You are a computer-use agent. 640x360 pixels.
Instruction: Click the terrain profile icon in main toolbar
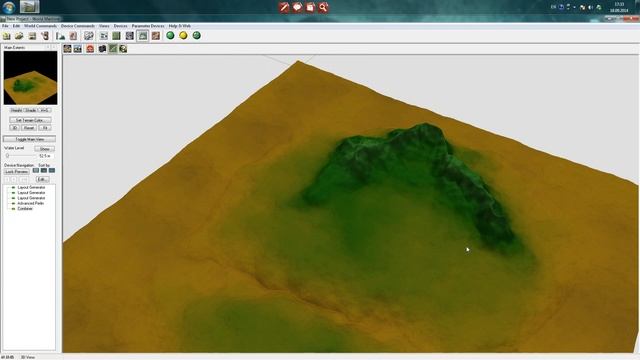[x=61, y=36]
